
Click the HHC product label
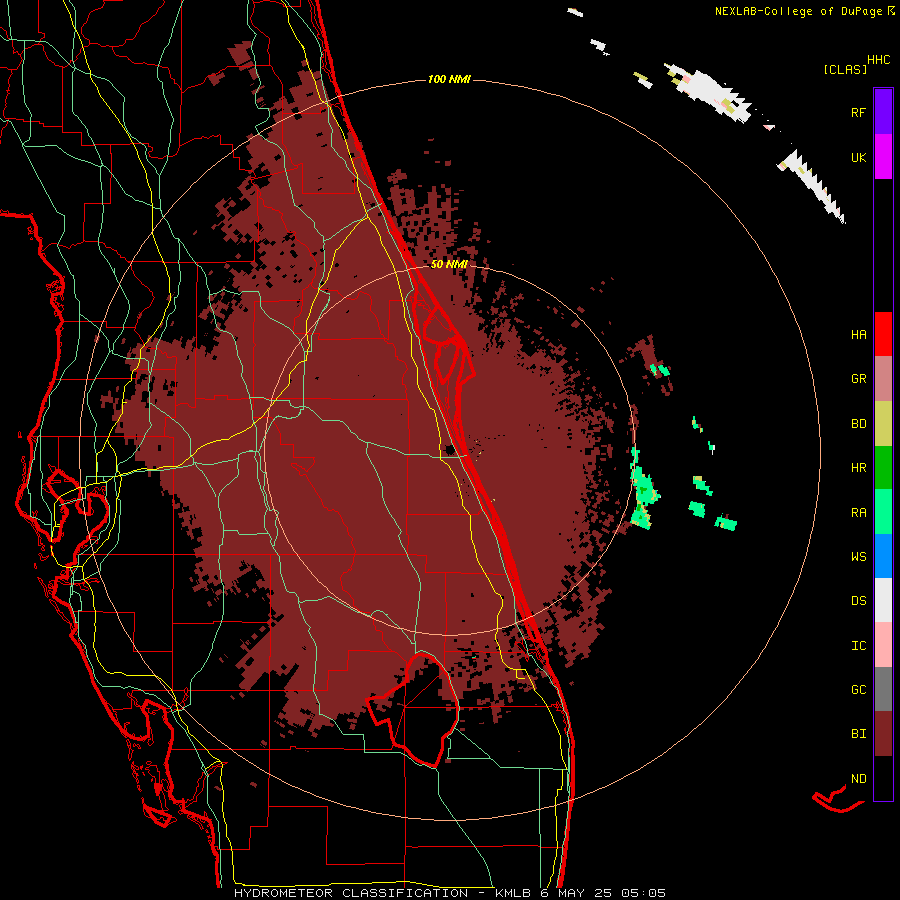[879, 60]
